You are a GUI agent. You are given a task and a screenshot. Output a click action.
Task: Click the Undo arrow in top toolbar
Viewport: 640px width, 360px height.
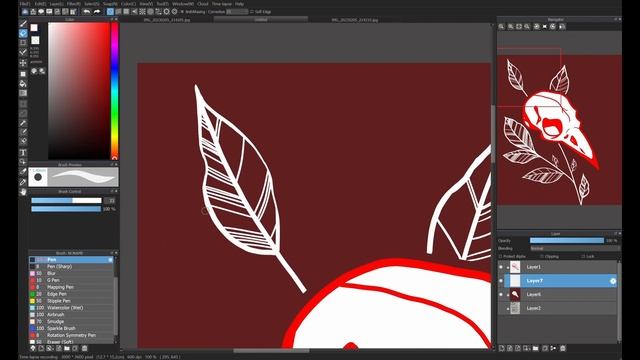coord(87,12)
